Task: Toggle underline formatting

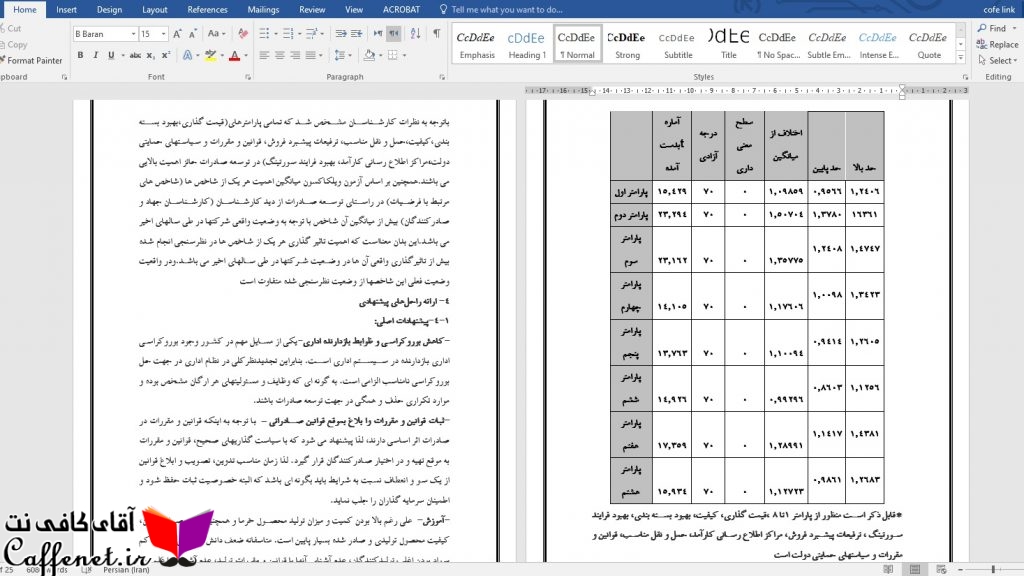Action: coord(111,56)
